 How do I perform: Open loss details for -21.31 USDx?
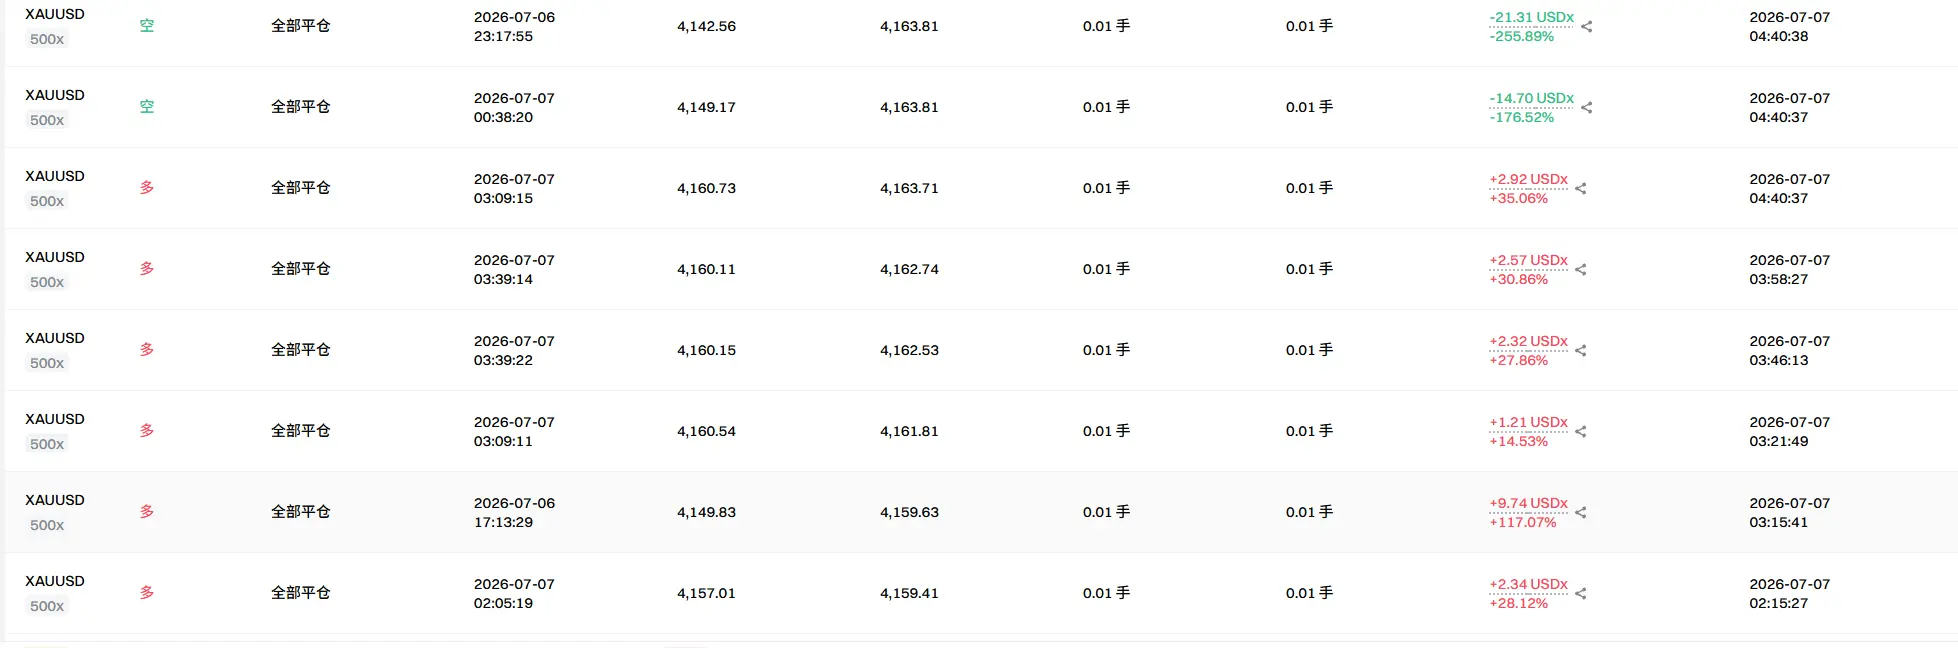(x=1531, y=17)
